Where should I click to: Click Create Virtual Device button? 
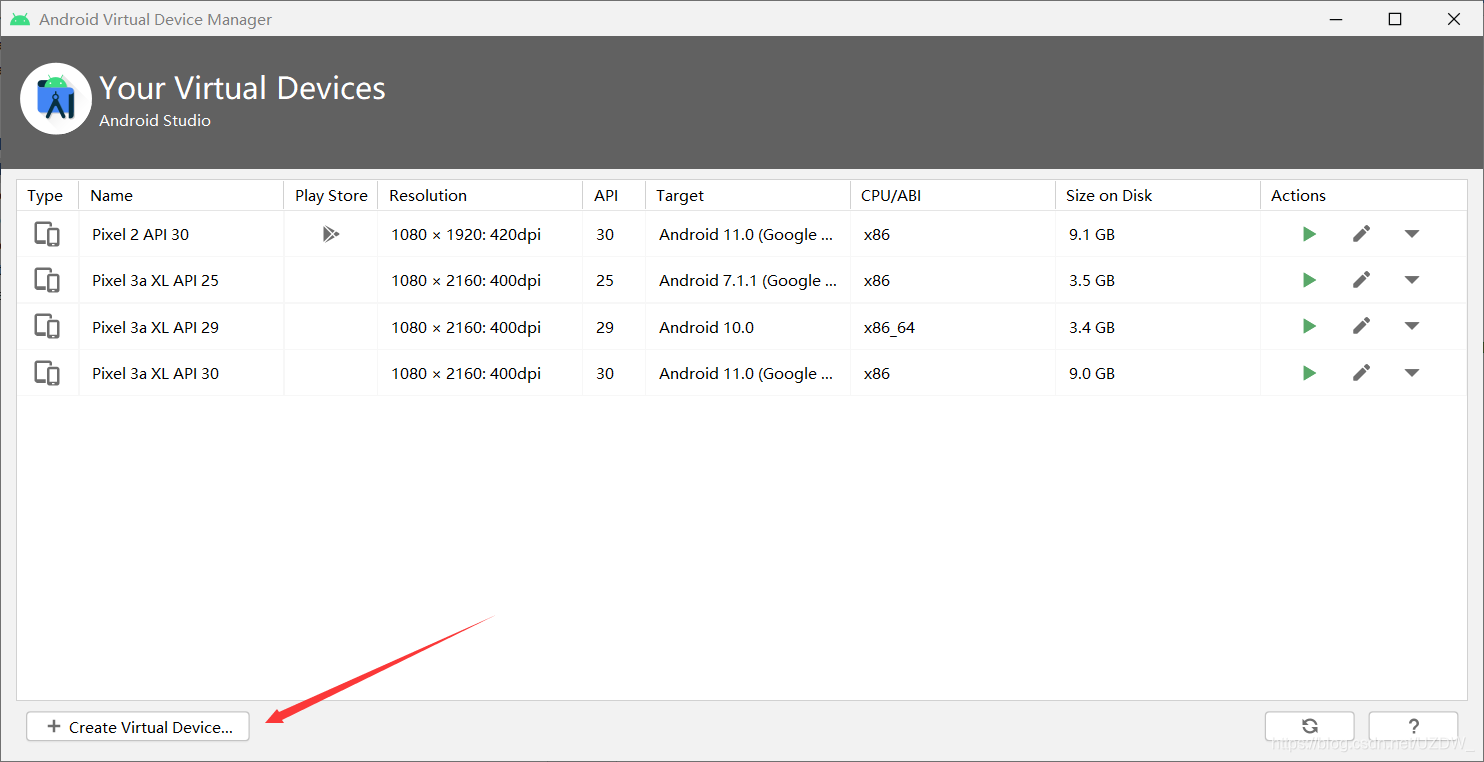138,727
